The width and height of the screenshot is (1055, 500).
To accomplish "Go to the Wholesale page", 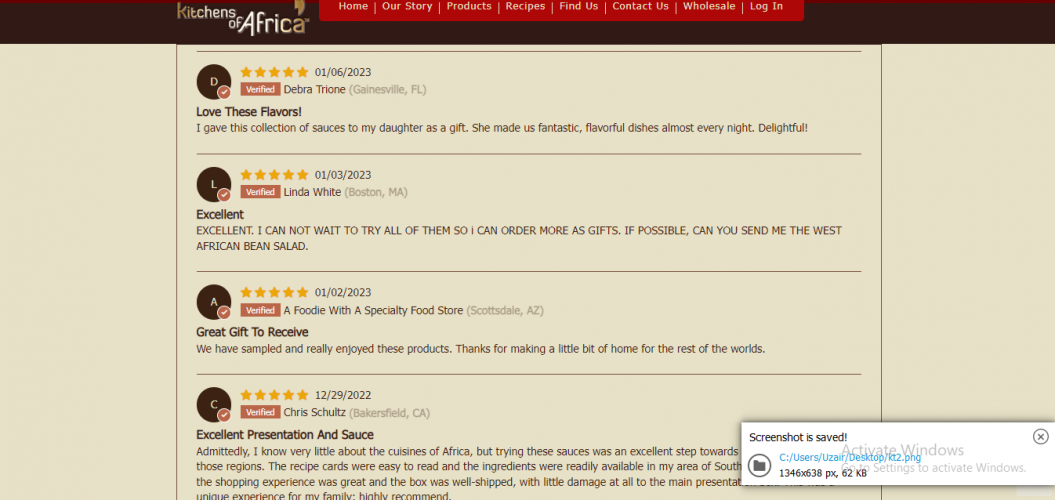I will tap(709, 6).
